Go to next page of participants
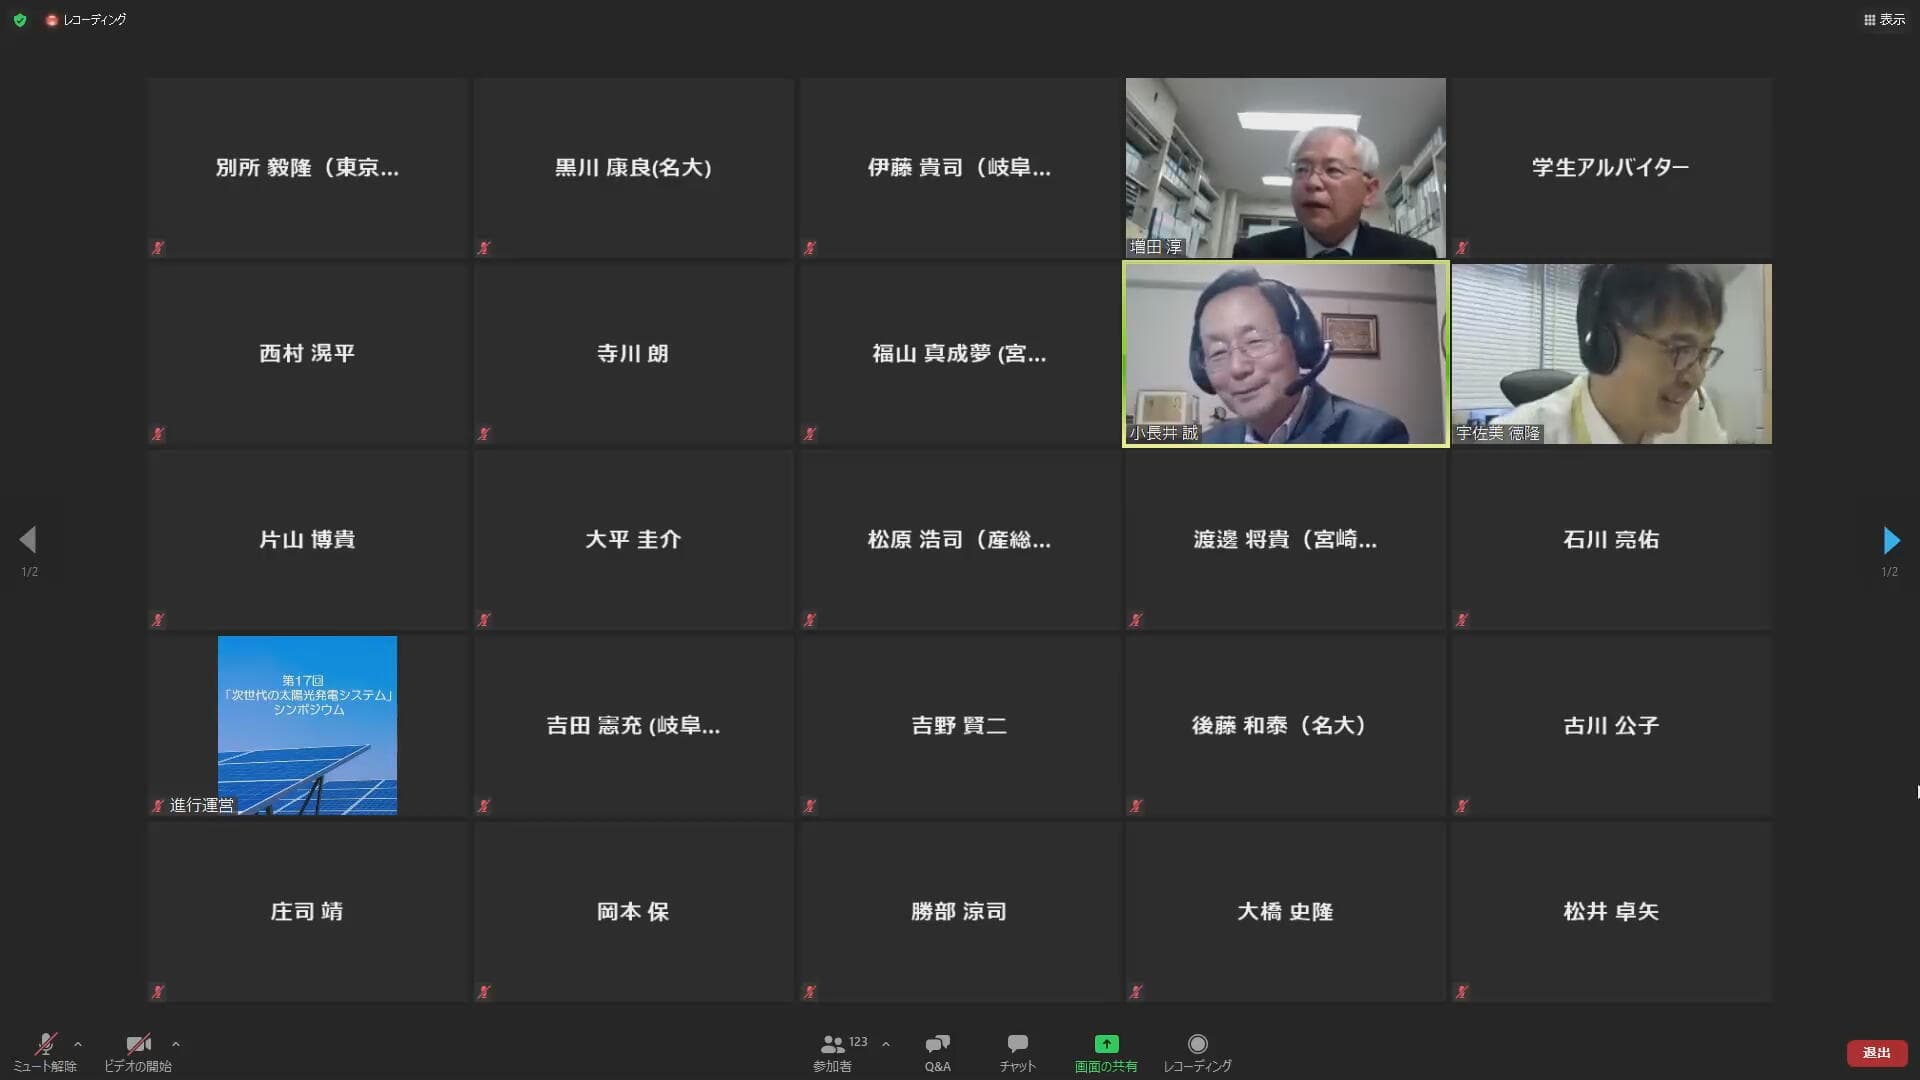The height and width of the screenshot is (1080, 1920). [1890, 541]
